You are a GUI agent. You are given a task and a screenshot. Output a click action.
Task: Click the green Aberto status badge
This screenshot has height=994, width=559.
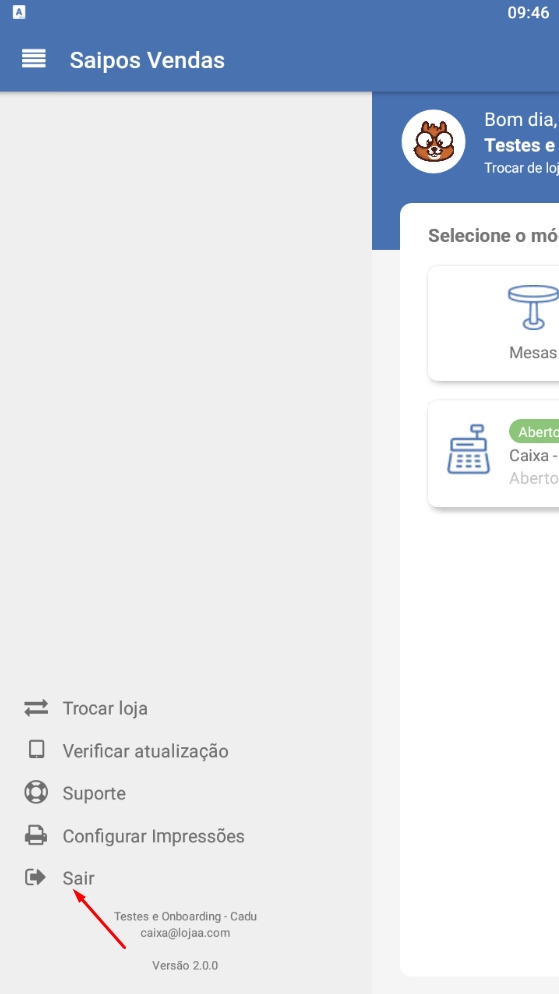coord(534,432)
